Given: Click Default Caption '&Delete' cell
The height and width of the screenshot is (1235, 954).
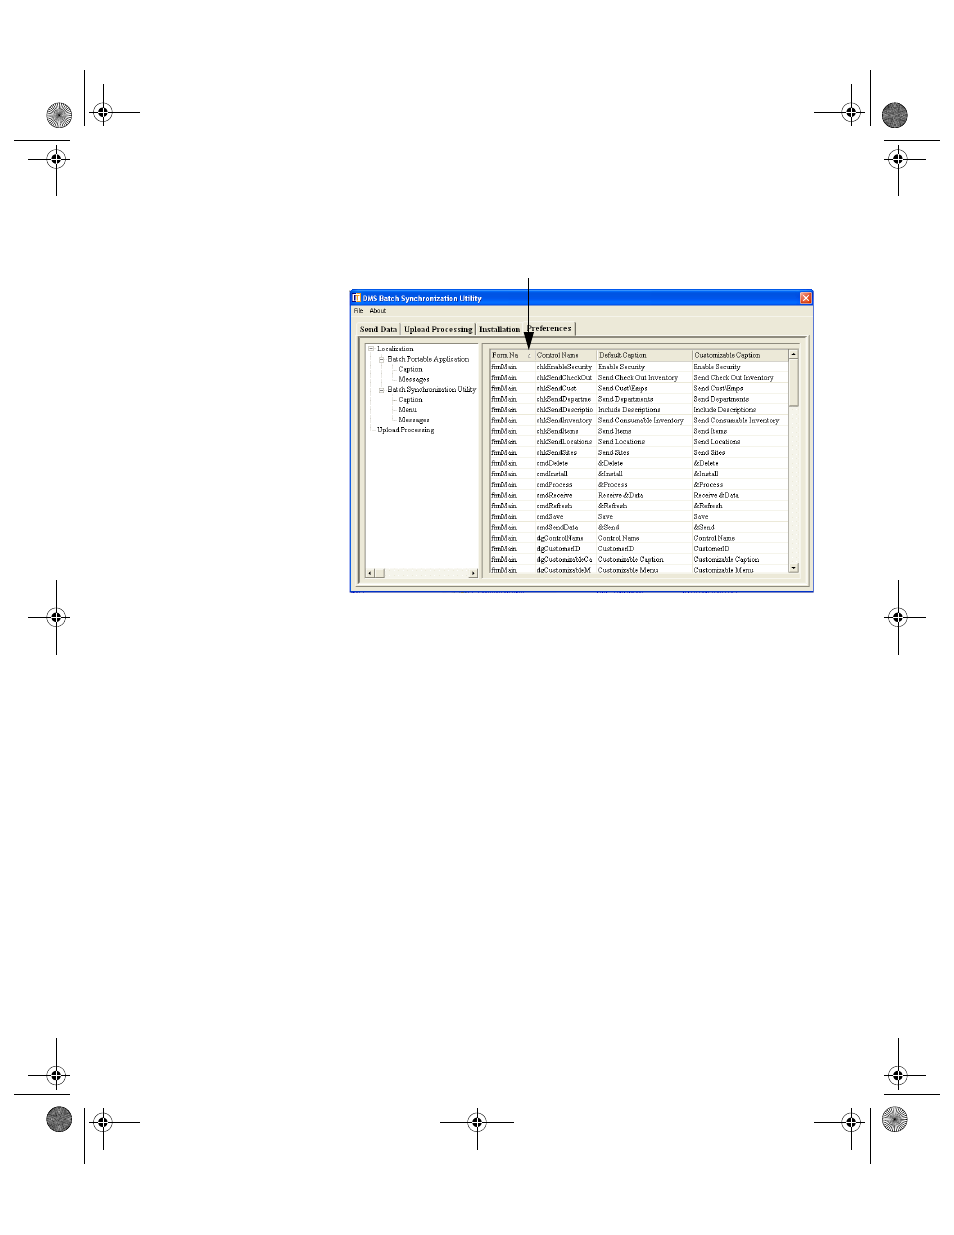Looking at the screenshot, I should click(x=644, y=463).
